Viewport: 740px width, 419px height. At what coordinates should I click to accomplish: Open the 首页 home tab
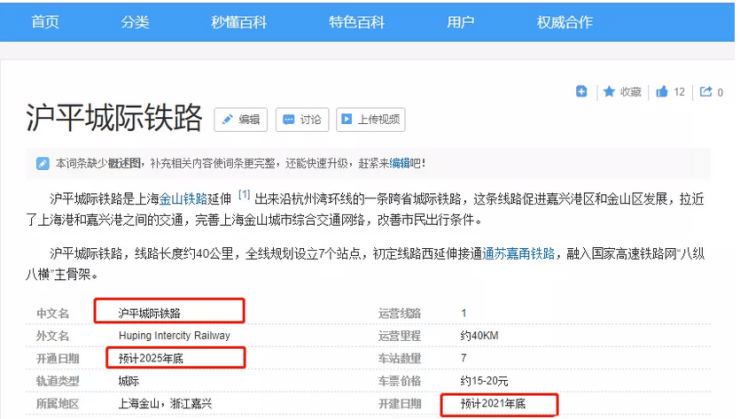point(45,21)
